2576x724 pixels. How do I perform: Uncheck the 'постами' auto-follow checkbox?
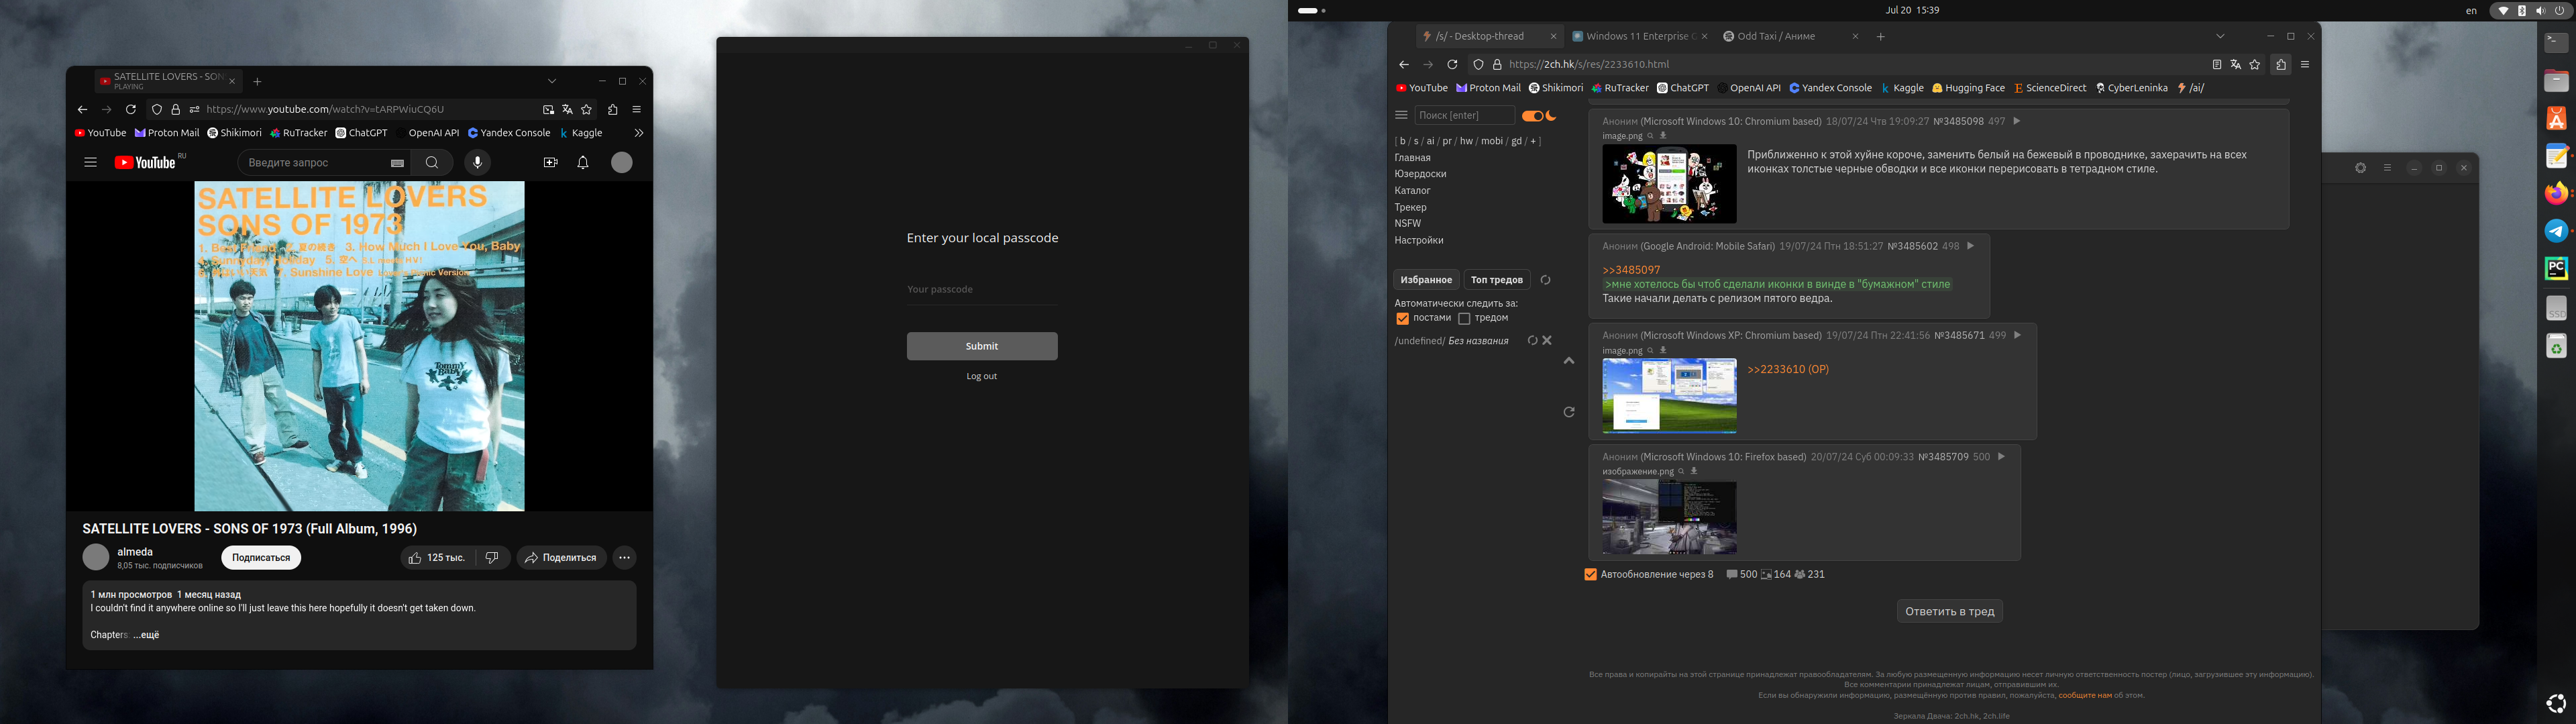pos(1402,319)
